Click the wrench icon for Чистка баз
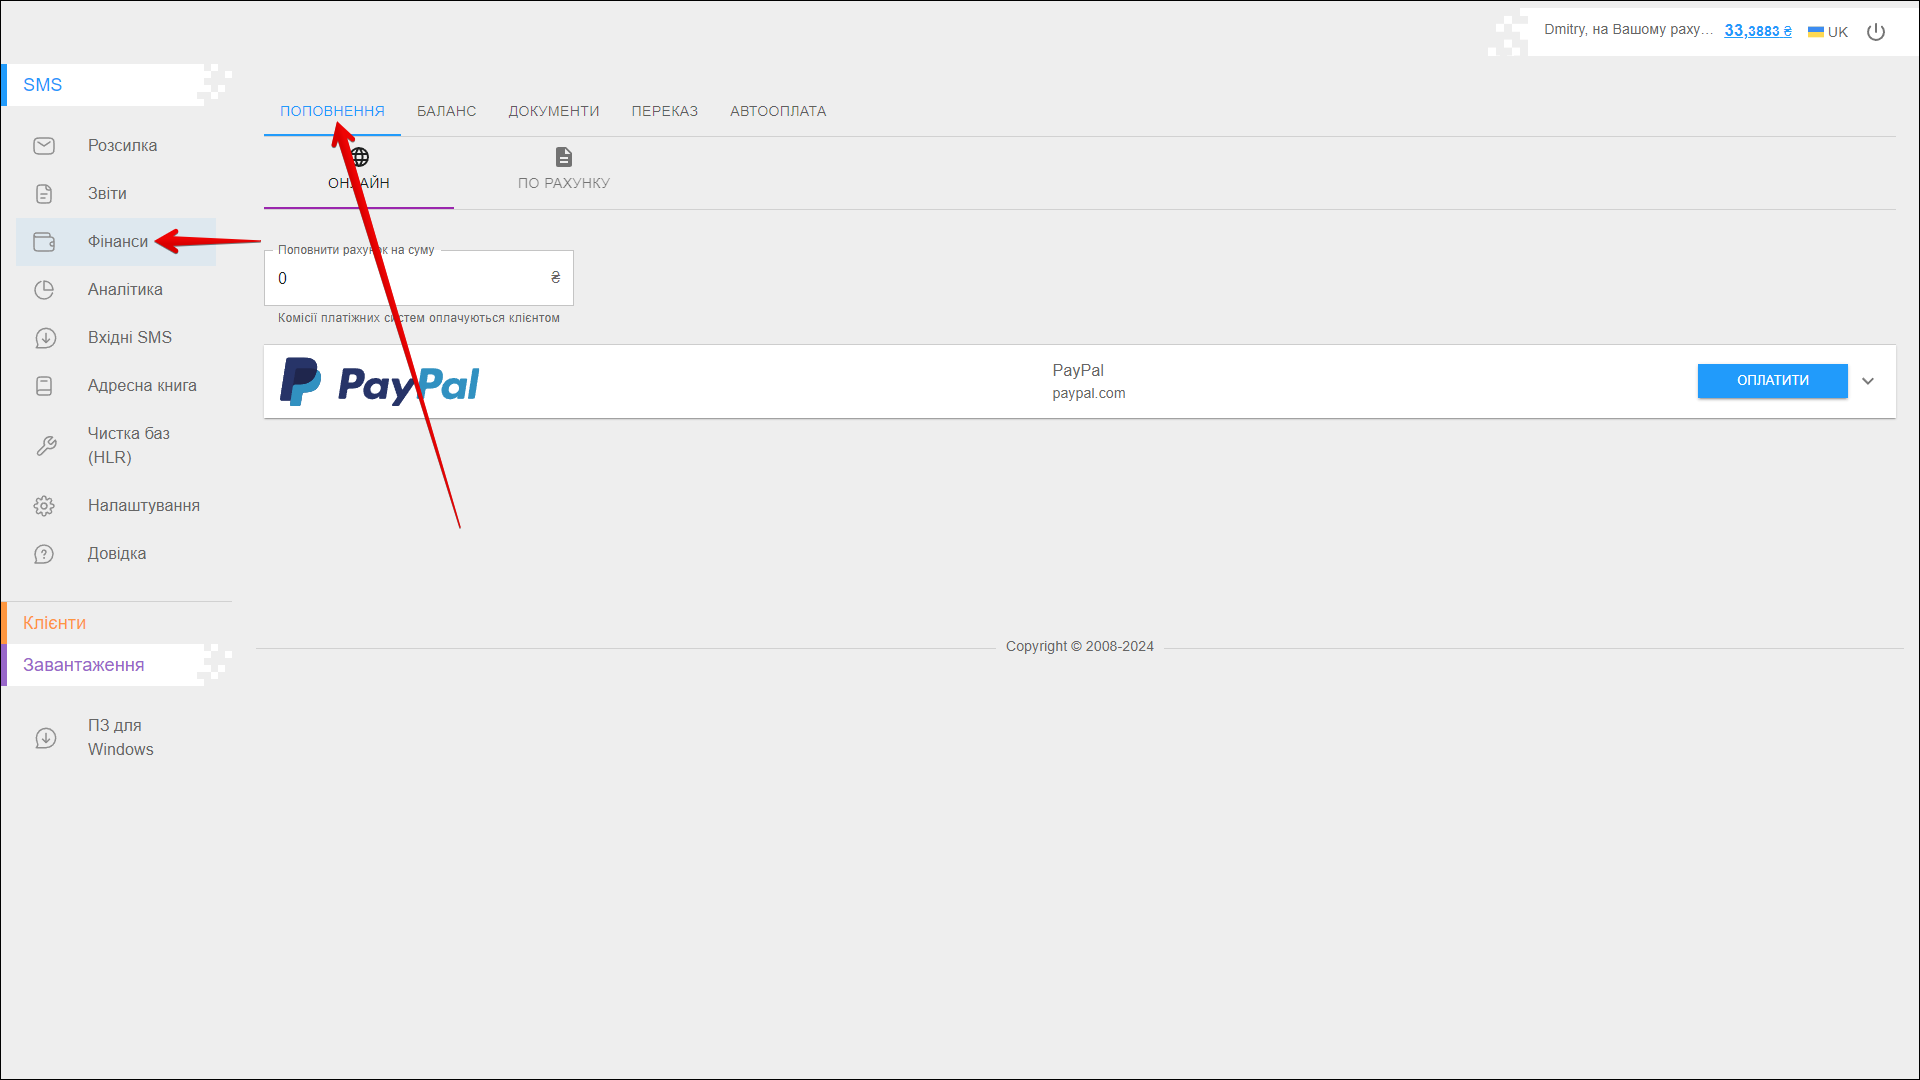 point(46,446)
